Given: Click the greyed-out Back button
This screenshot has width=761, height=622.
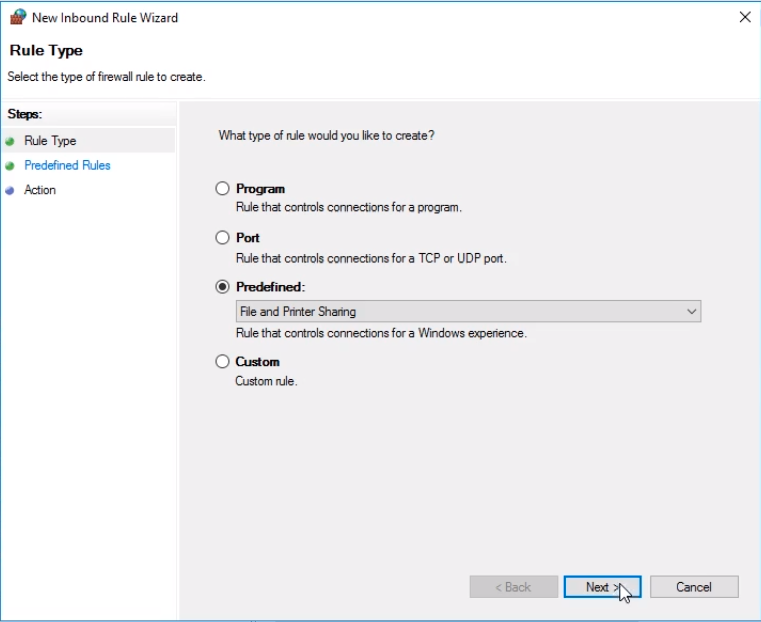Looking at the screenshot, I should [x=513, y=587].
